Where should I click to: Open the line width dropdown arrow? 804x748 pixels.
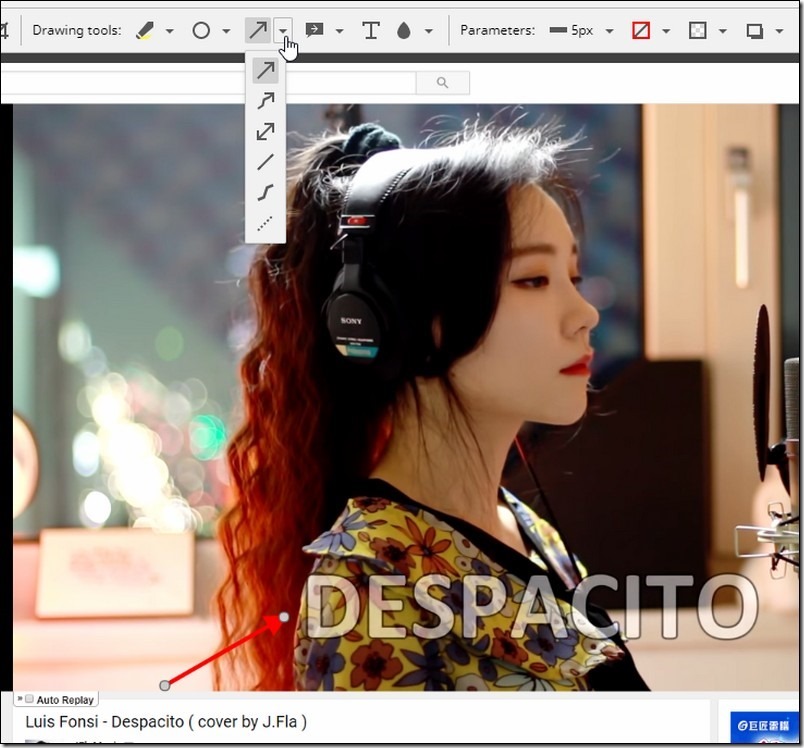tap(610, 31)
